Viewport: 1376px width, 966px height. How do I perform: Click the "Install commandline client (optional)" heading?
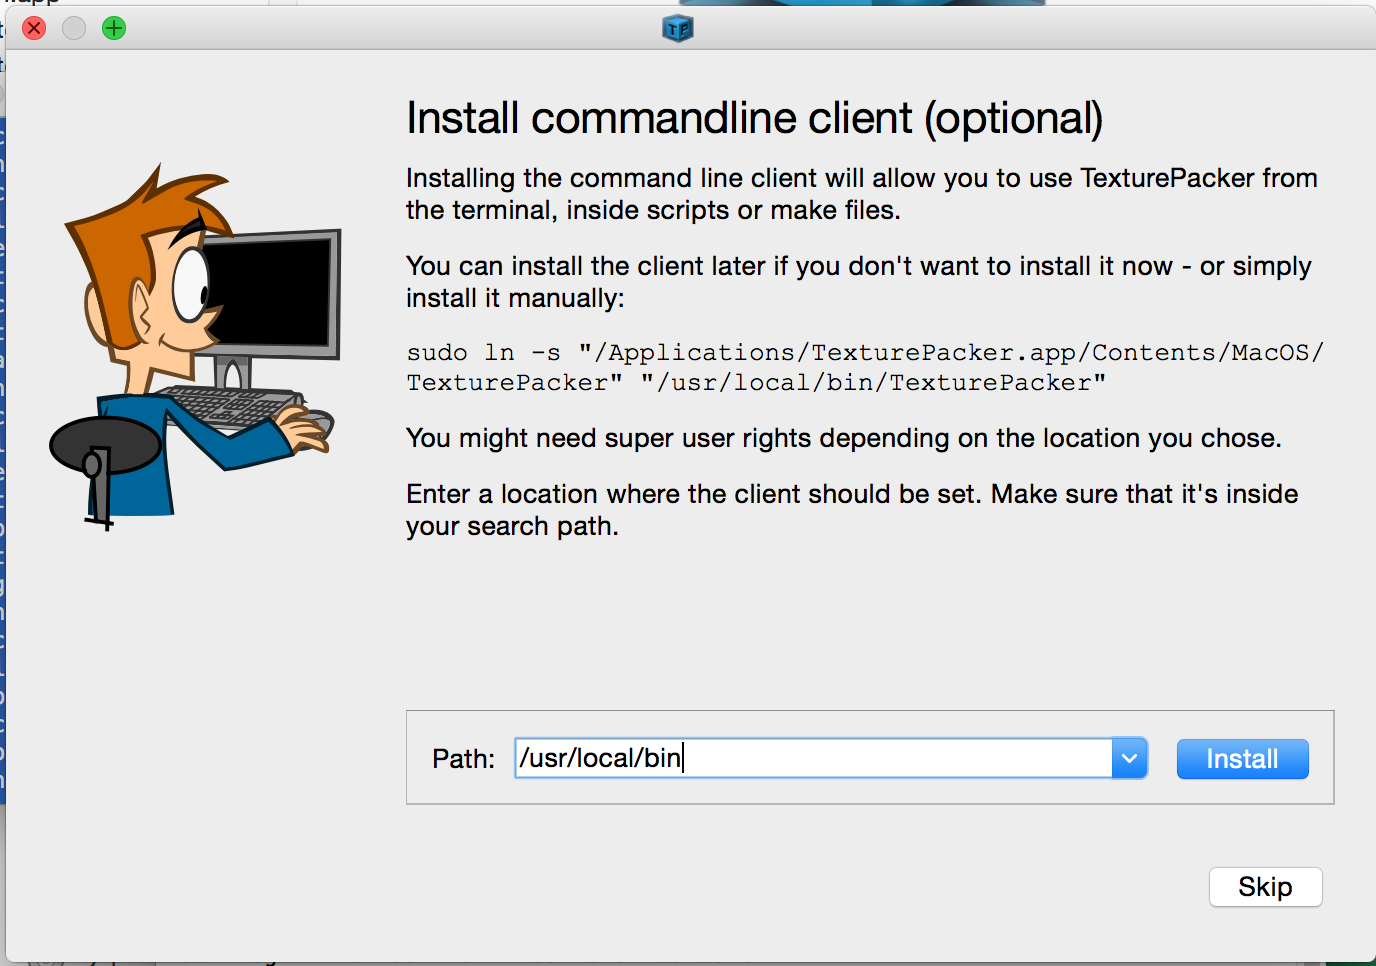click(x=754, y=119)
